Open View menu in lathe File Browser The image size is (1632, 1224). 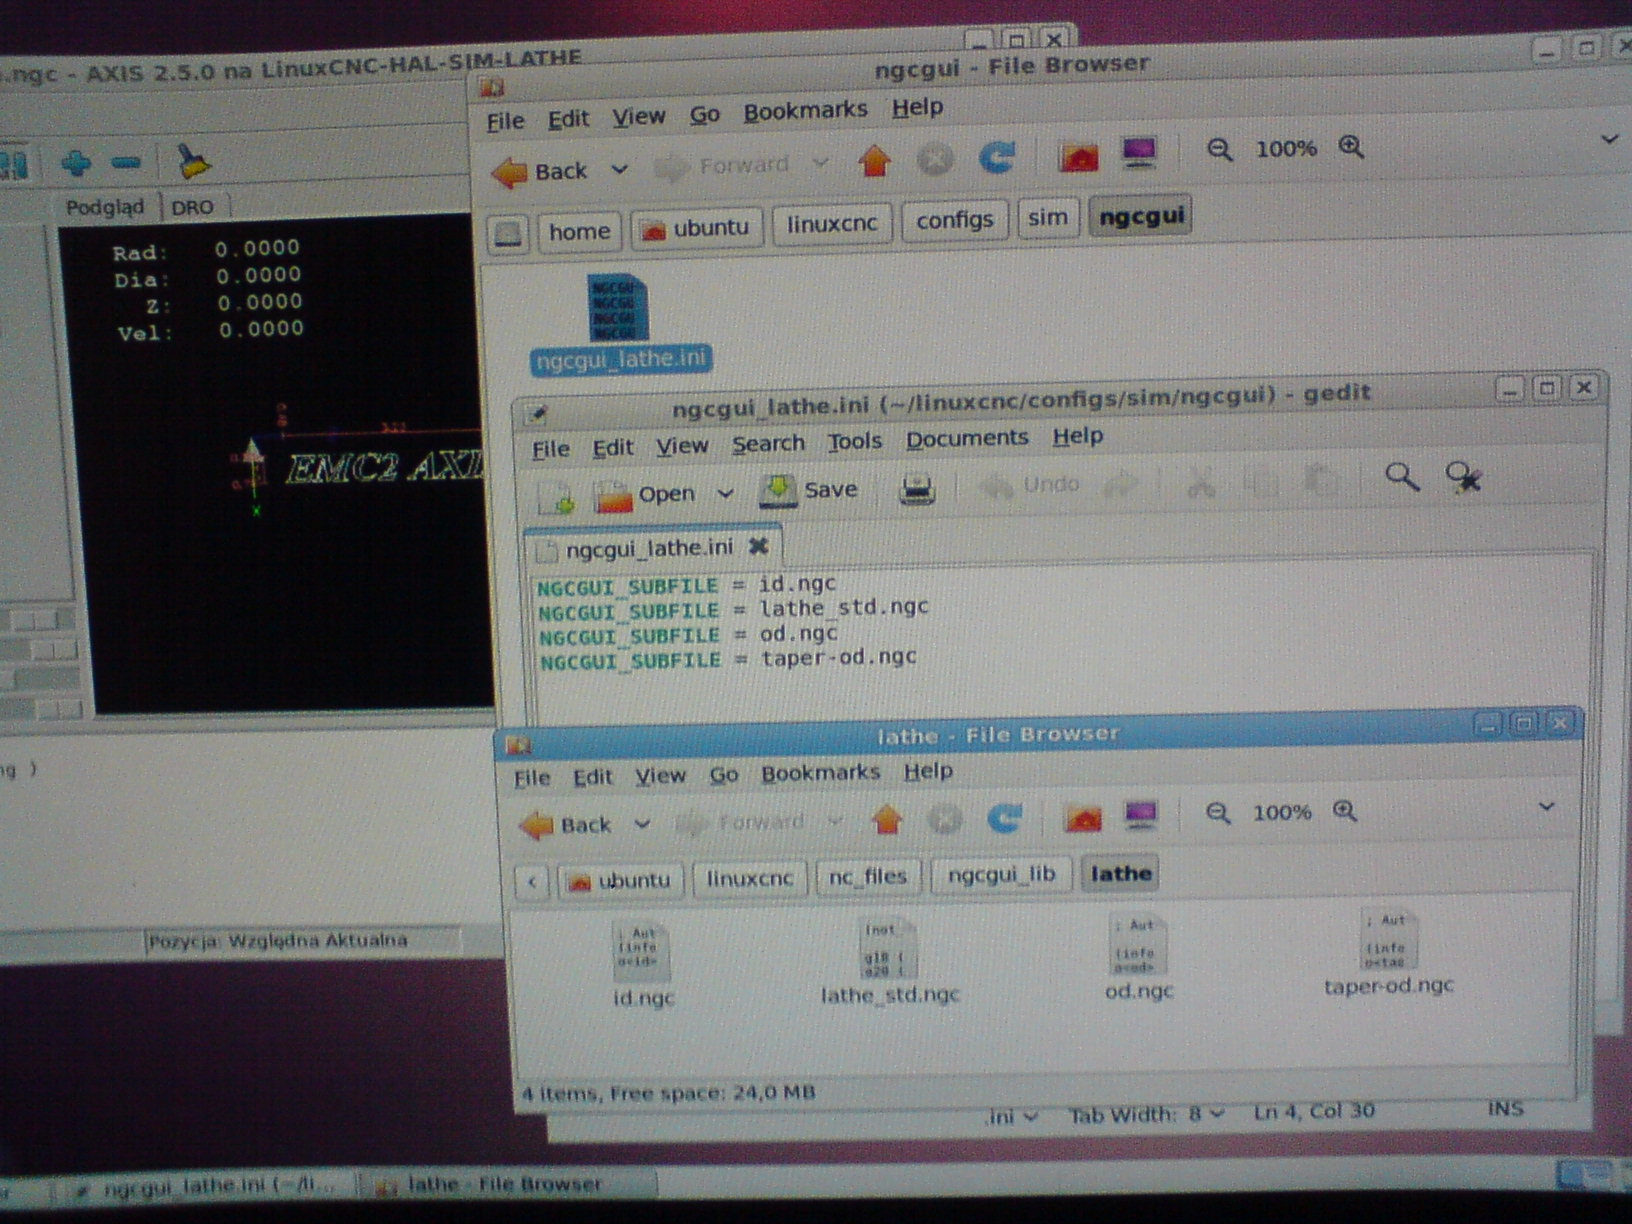click(x=660, y=776)
